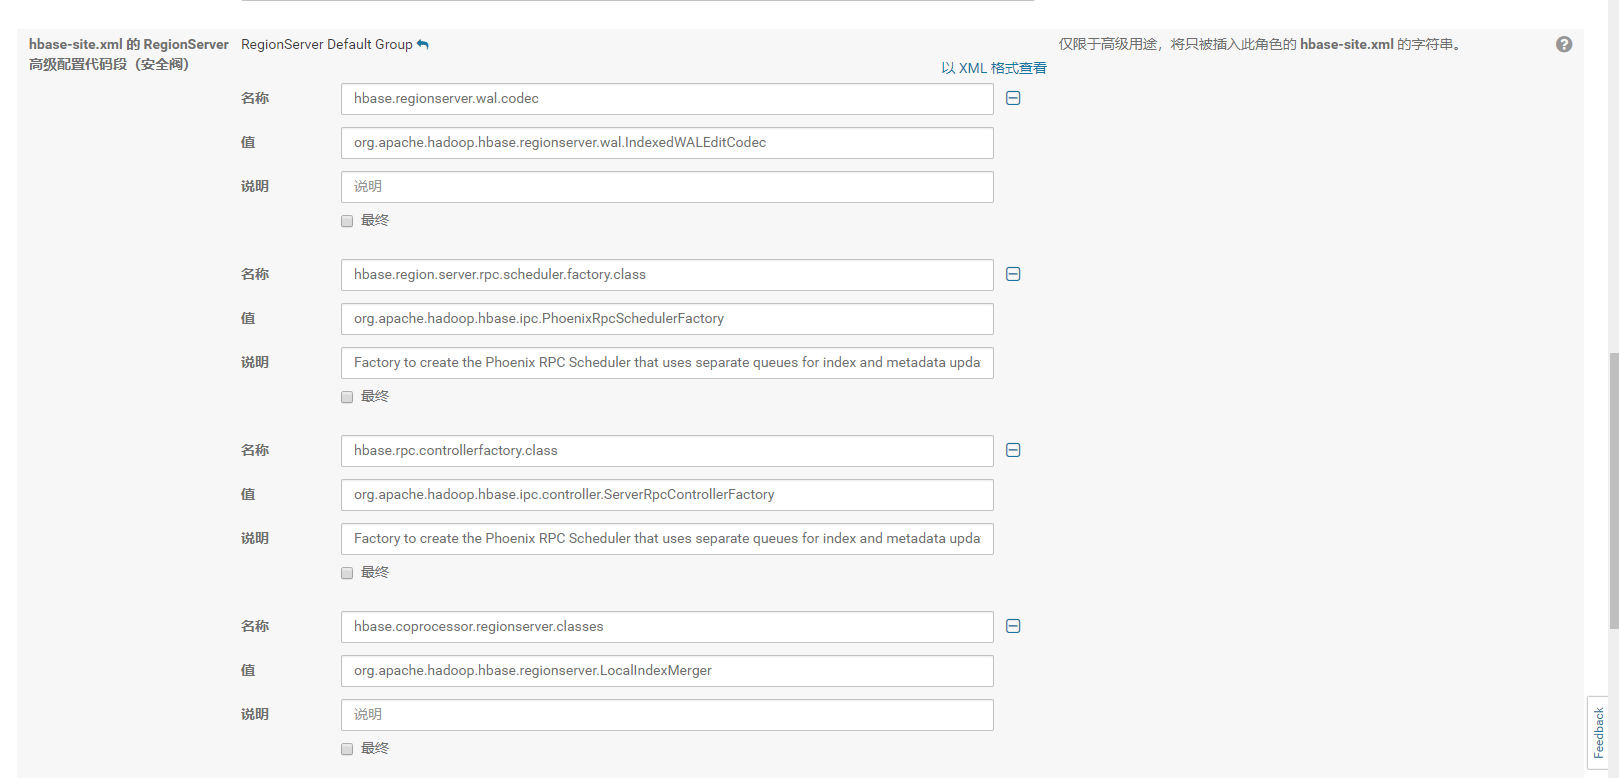Tick 最终 checkbox under scheduler.factory.class entry

click(x=347, y=397)
